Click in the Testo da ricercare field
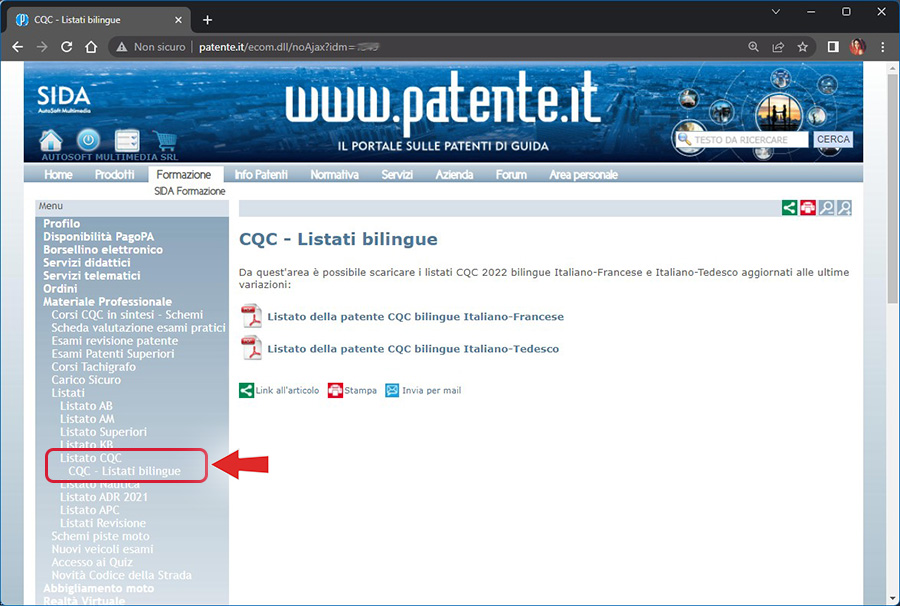 click(750, 140)
